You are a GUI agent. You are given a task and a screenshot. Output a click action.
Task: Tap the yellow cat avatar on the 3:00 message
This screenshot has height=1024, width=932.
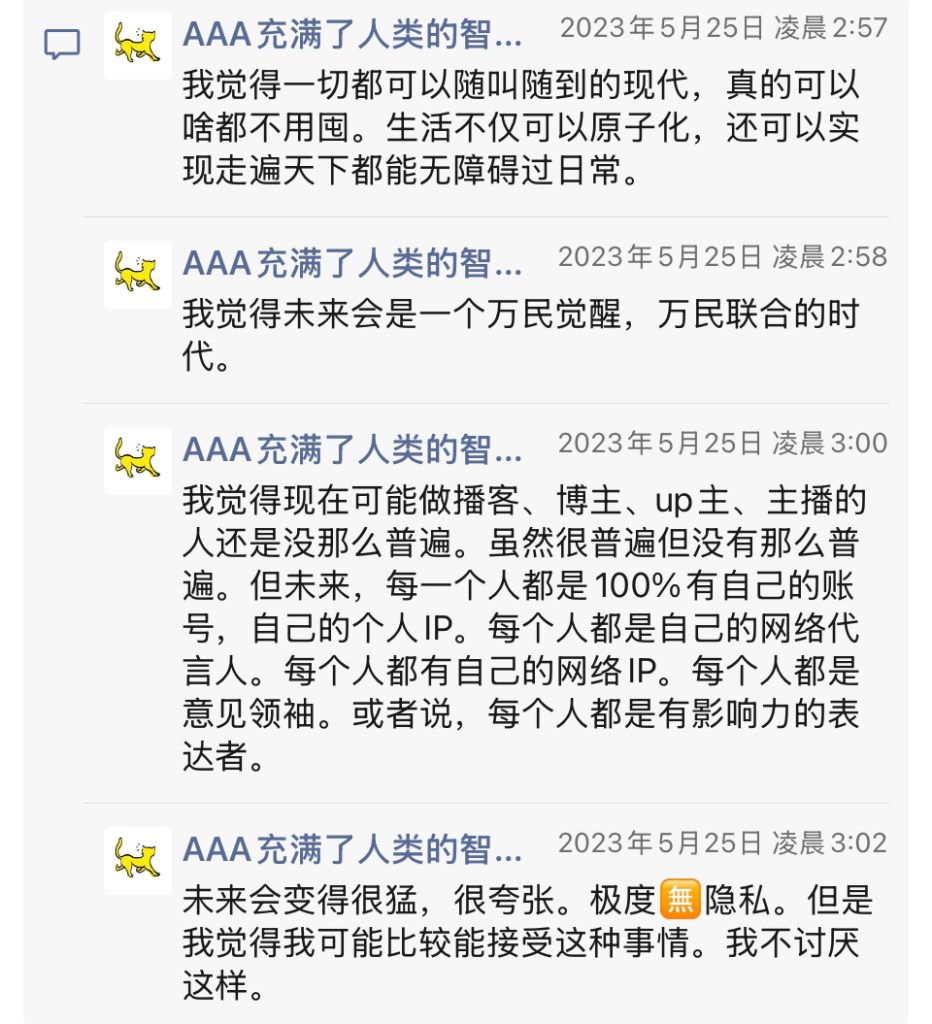tap(138, 461)
